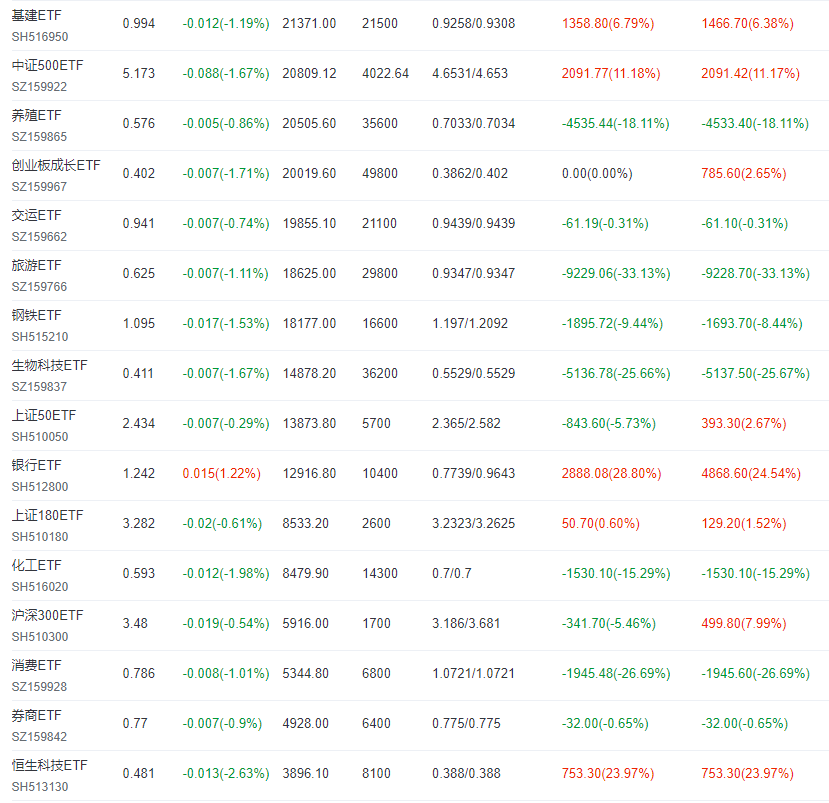This screenshot has width=829, height=803.
Task: Click the -9229.06(-33.13%) loss value
Action: click(x=616, y=274)
